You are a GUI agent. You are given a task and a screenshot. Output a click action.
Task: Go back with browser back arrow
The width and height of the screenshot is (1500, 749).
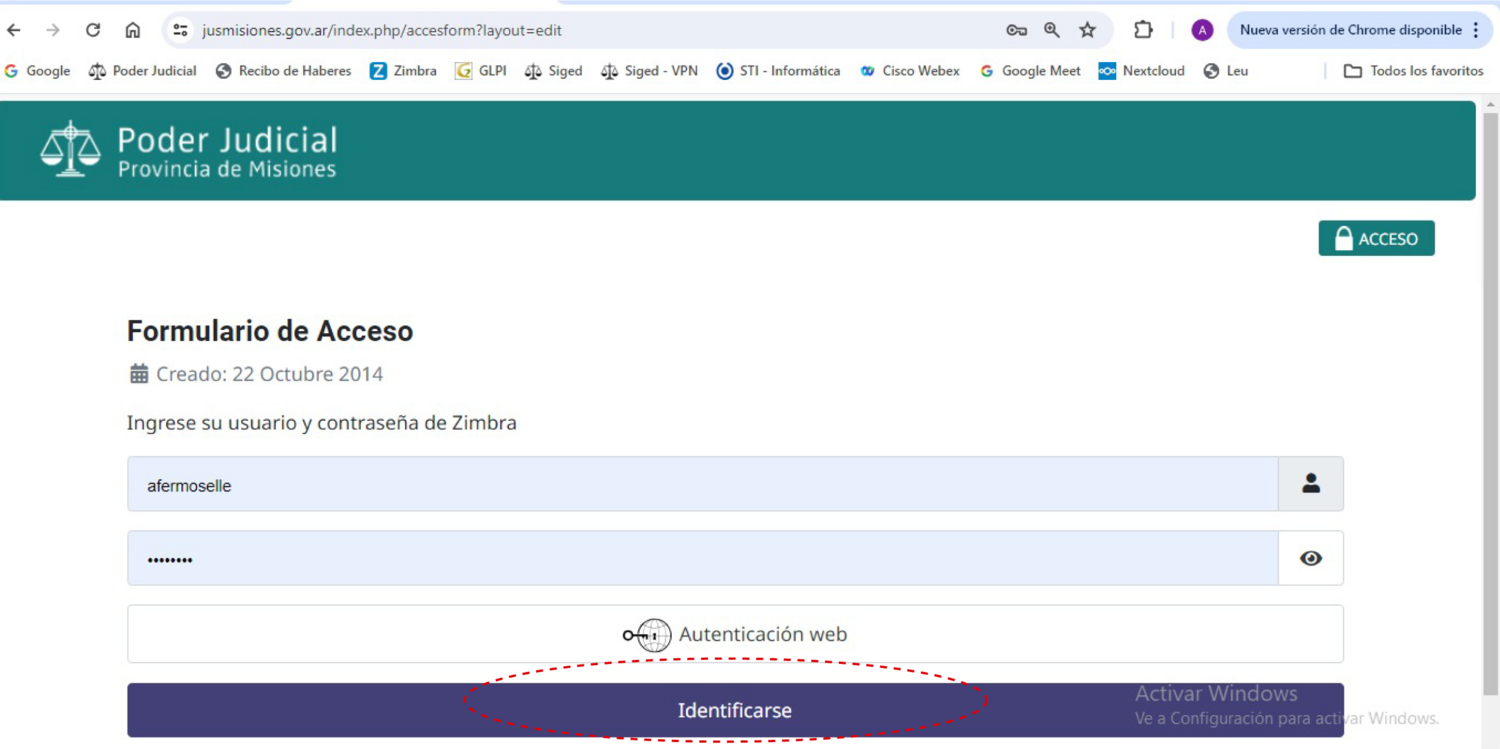coord(14,30)
